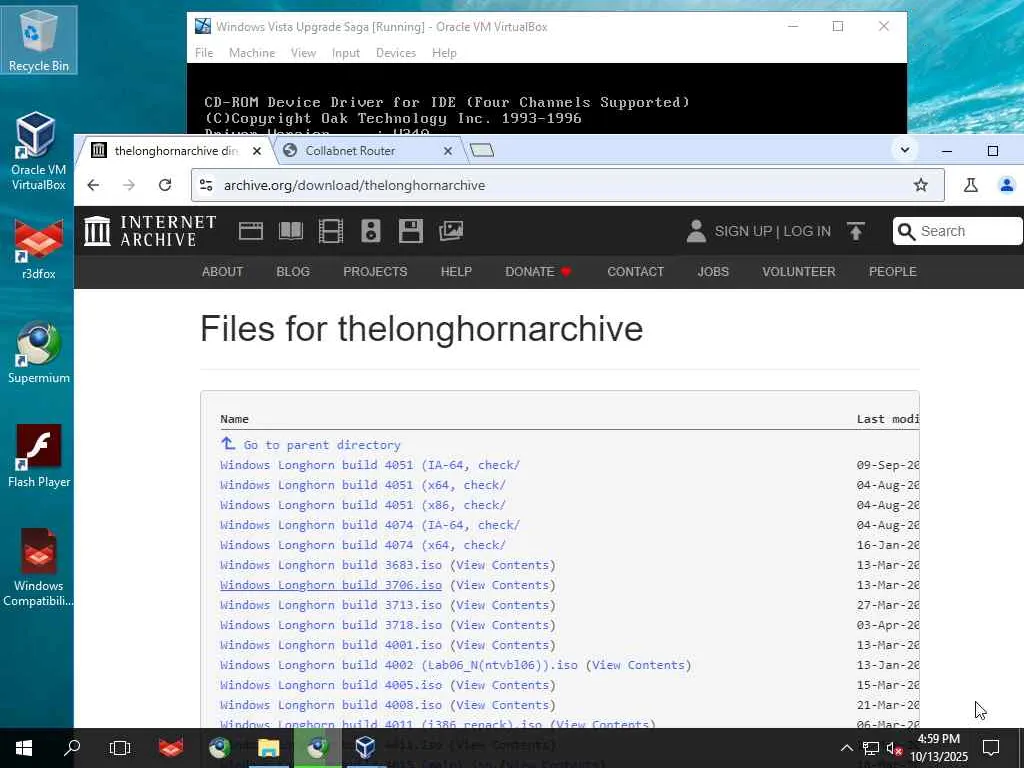1024x768 pixels.
Task: Download Windows Longhorn build 4008.iso
Action: tap(330, 705)
